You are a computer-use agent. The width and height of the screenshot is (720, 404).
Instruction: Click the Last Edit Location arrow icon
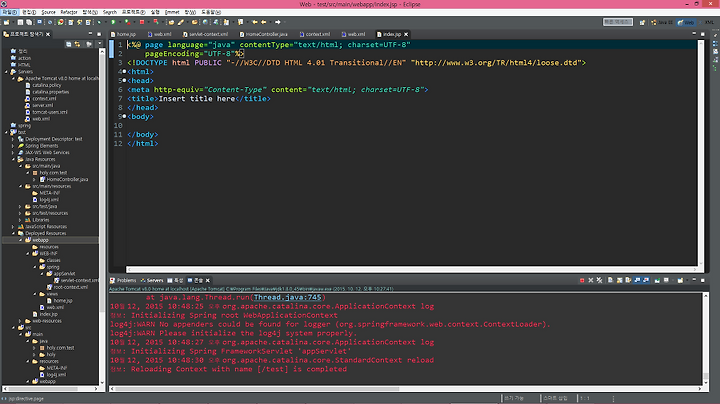(255, 22)
